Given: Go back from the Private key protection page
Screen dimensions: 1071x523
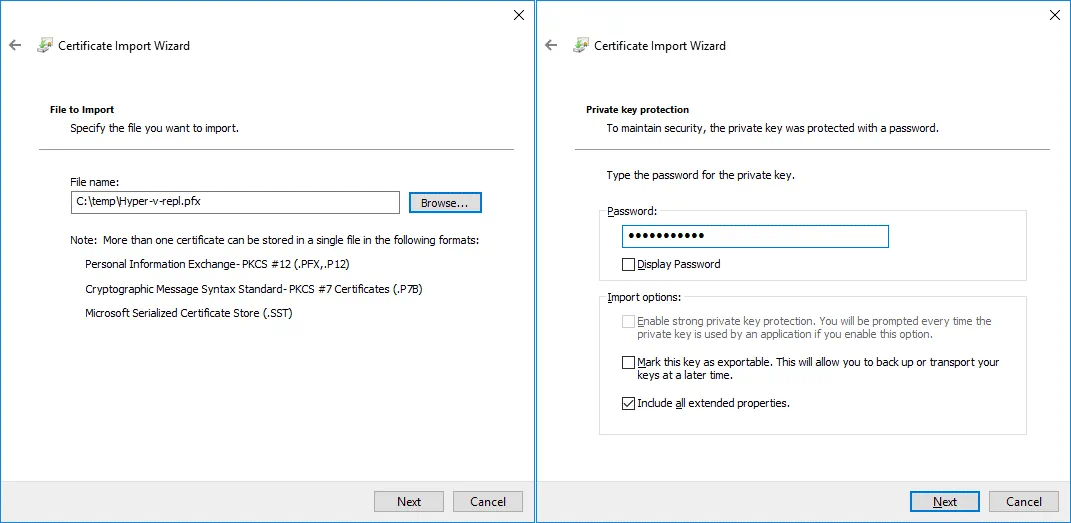Looking at the screenshot, I should 551,45.
